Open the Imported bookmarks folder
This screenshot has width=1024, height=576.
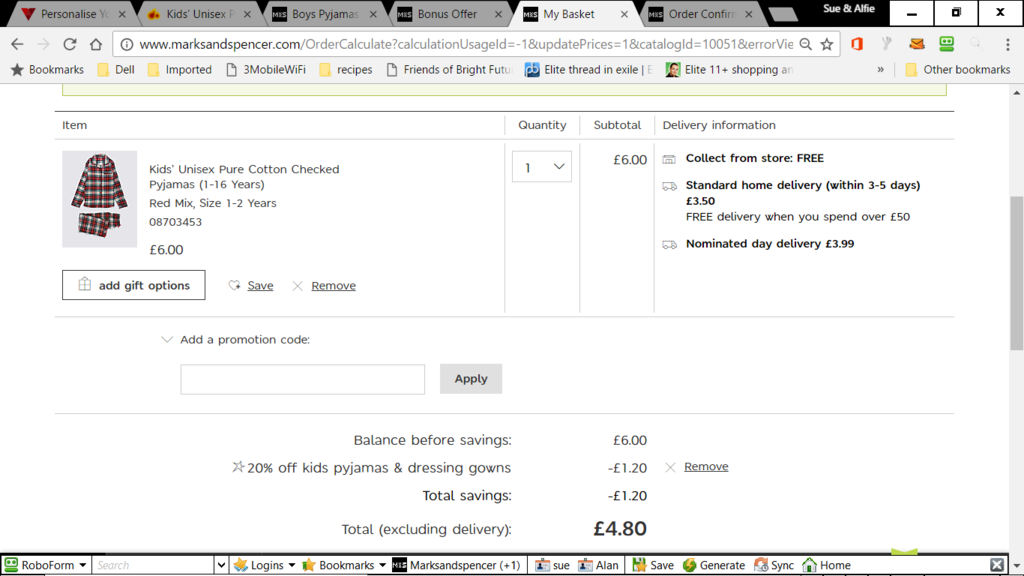180,69
